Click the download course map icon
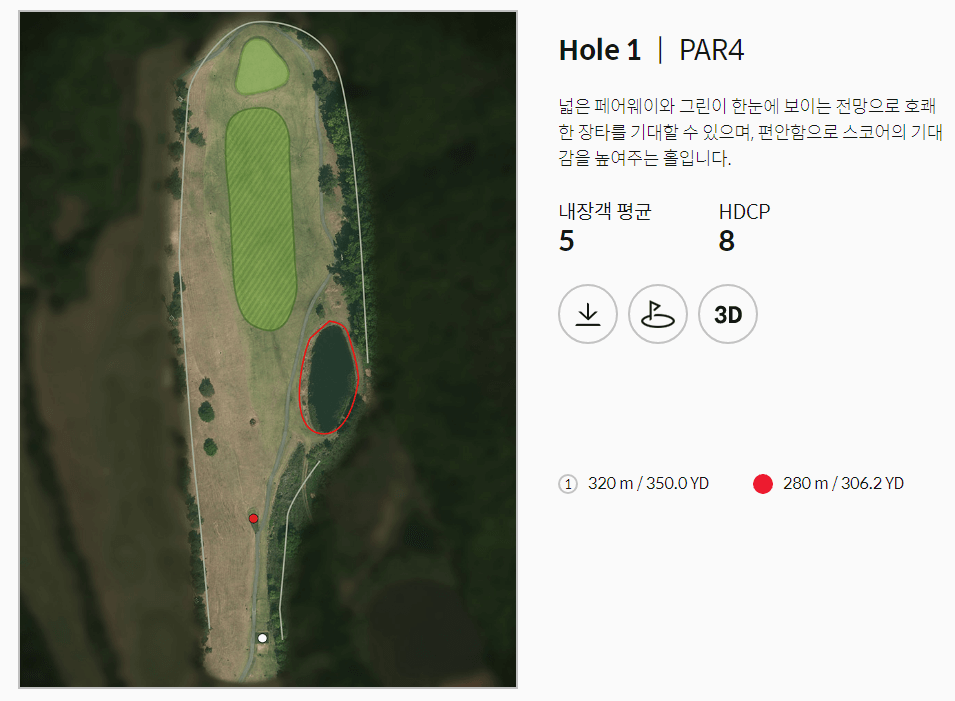 [587, 313]
